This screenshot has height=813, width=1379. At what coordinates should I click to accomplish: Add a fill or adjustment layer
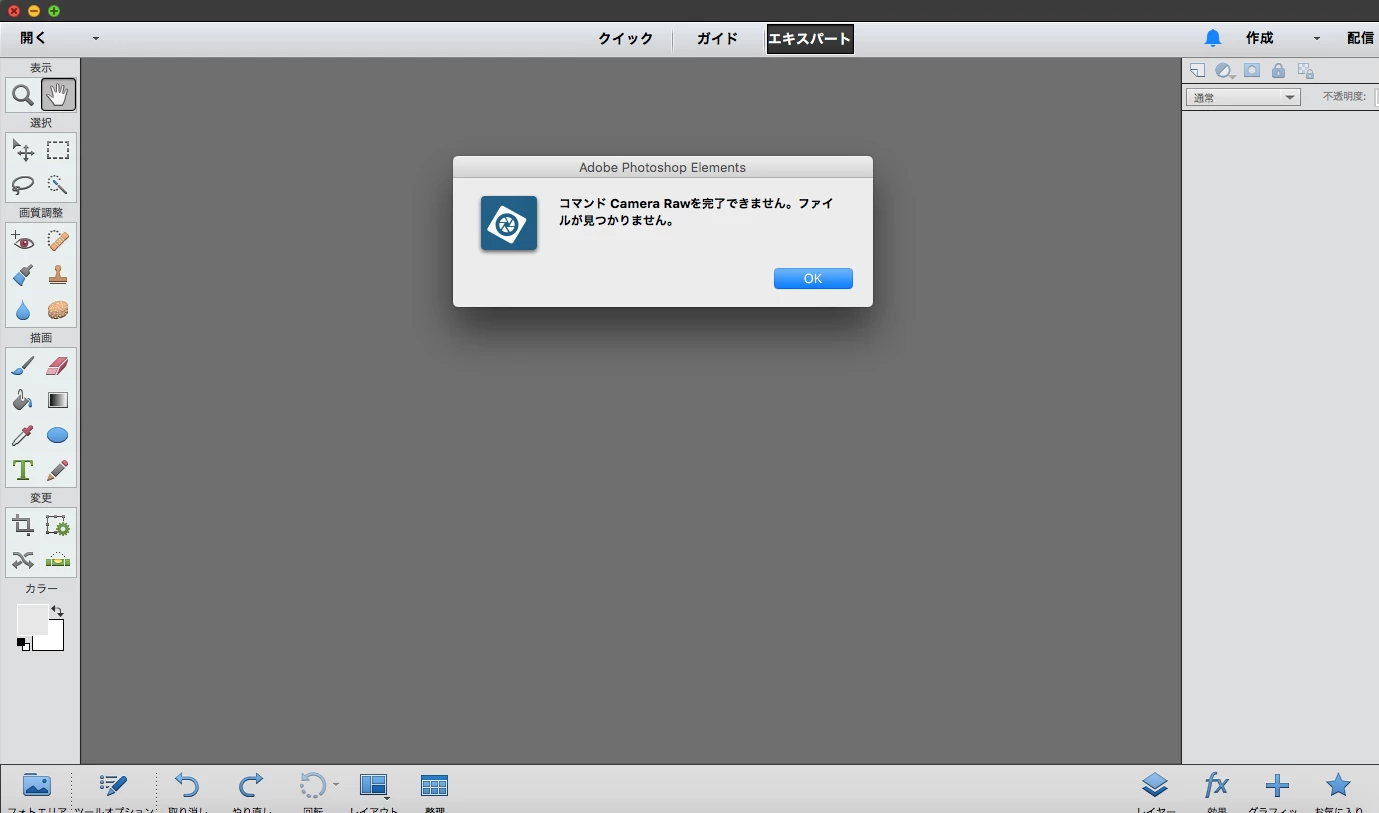(1224, 71)
